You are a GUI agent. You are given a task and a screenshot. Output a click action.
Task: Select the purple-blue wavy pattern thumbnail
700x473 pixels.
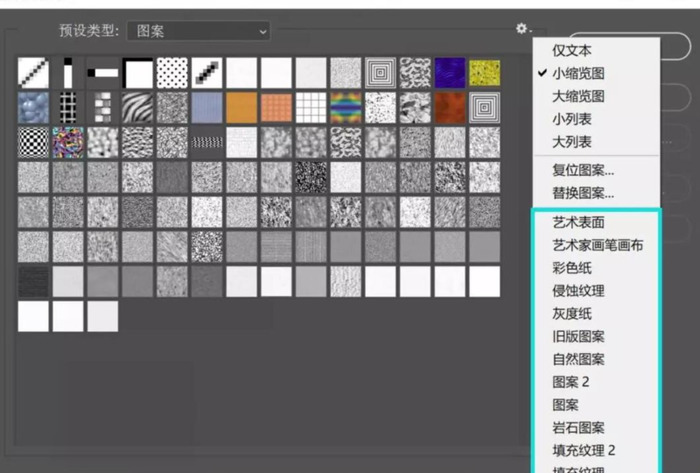click(450, 73)
